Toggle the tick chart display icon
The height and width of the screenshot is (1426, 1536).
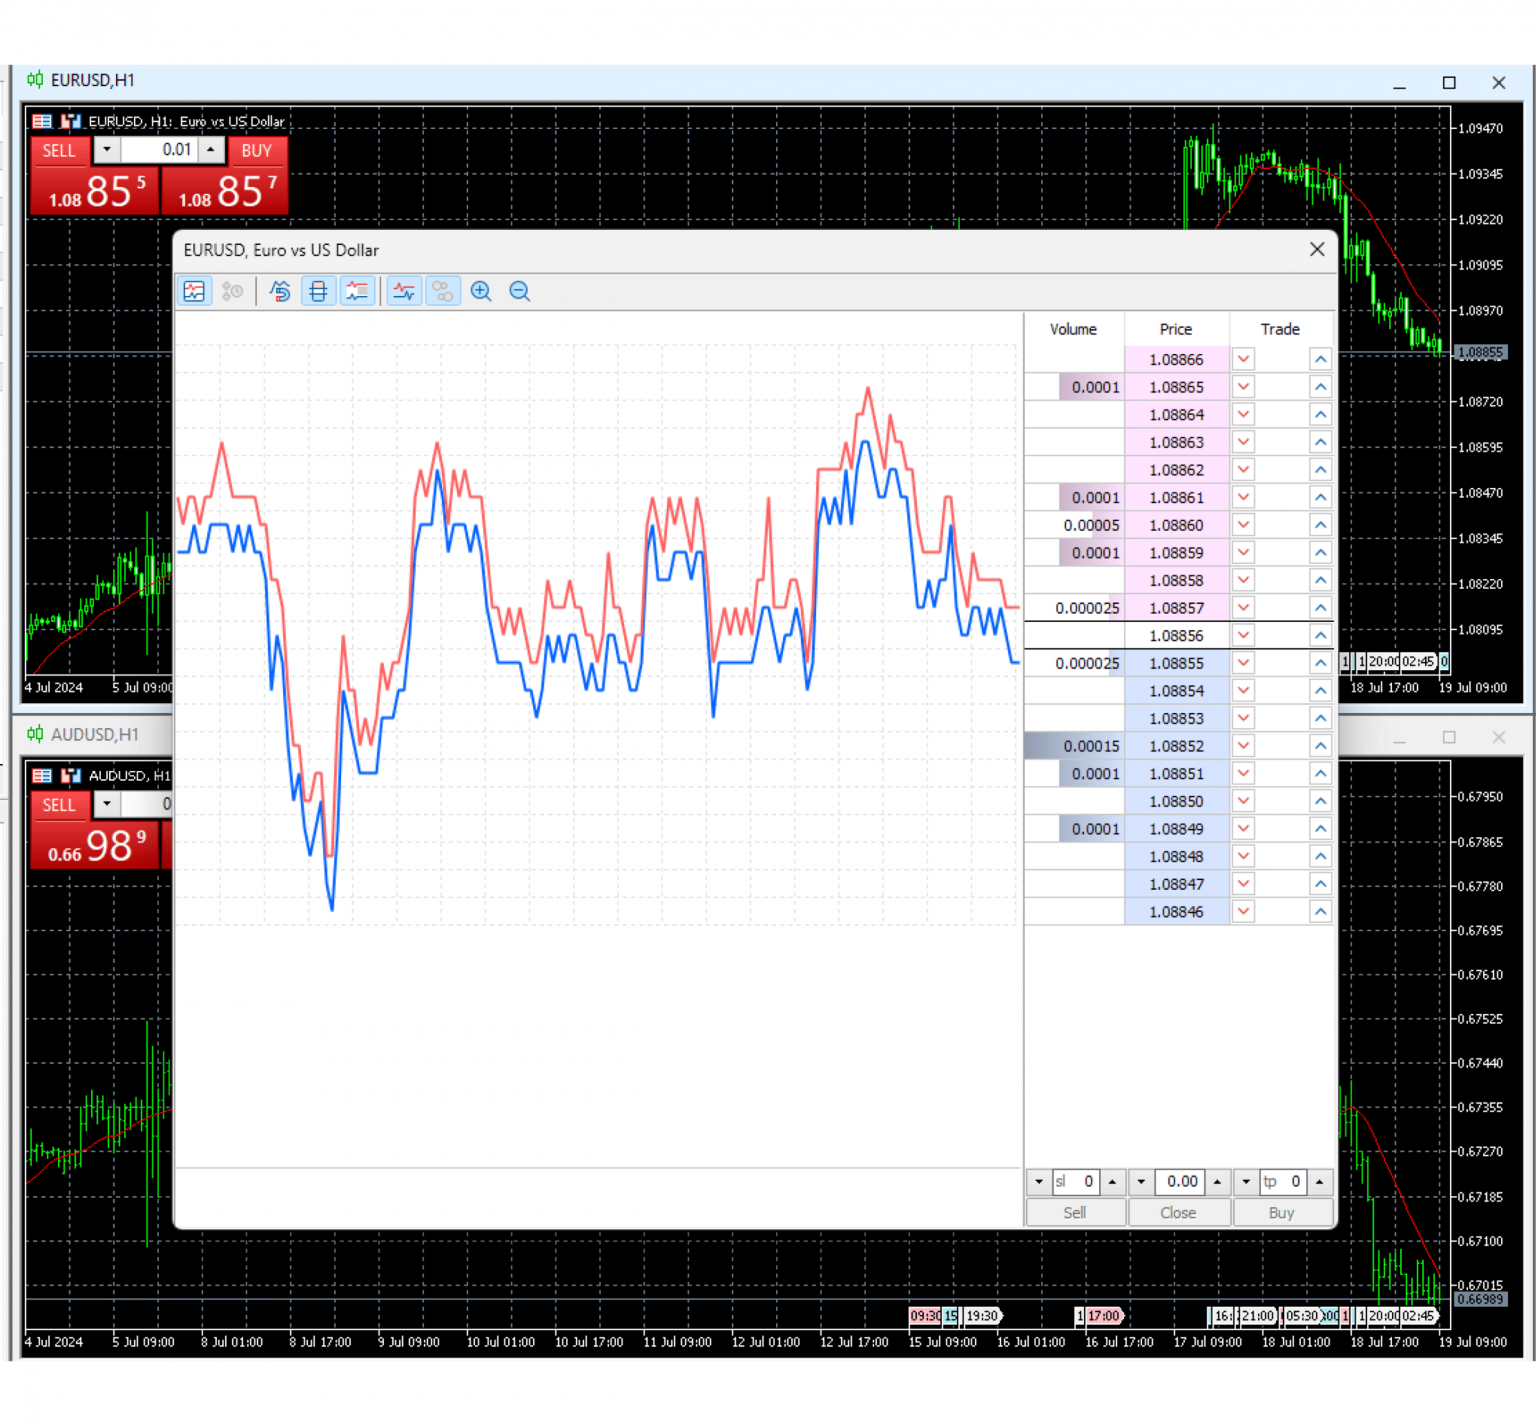(x=194, y=291)
